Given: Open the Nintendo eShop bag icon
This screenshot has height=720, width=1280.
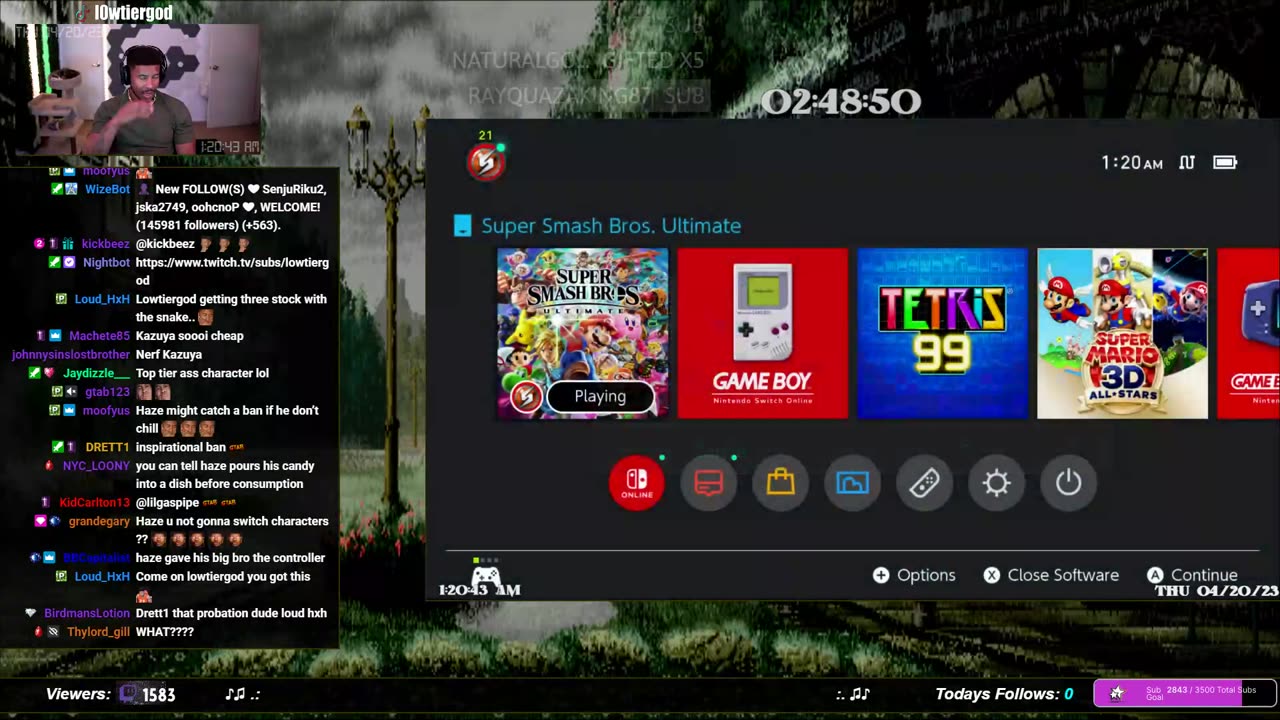Looking at the screenshot, I should (x=781, y=483).
